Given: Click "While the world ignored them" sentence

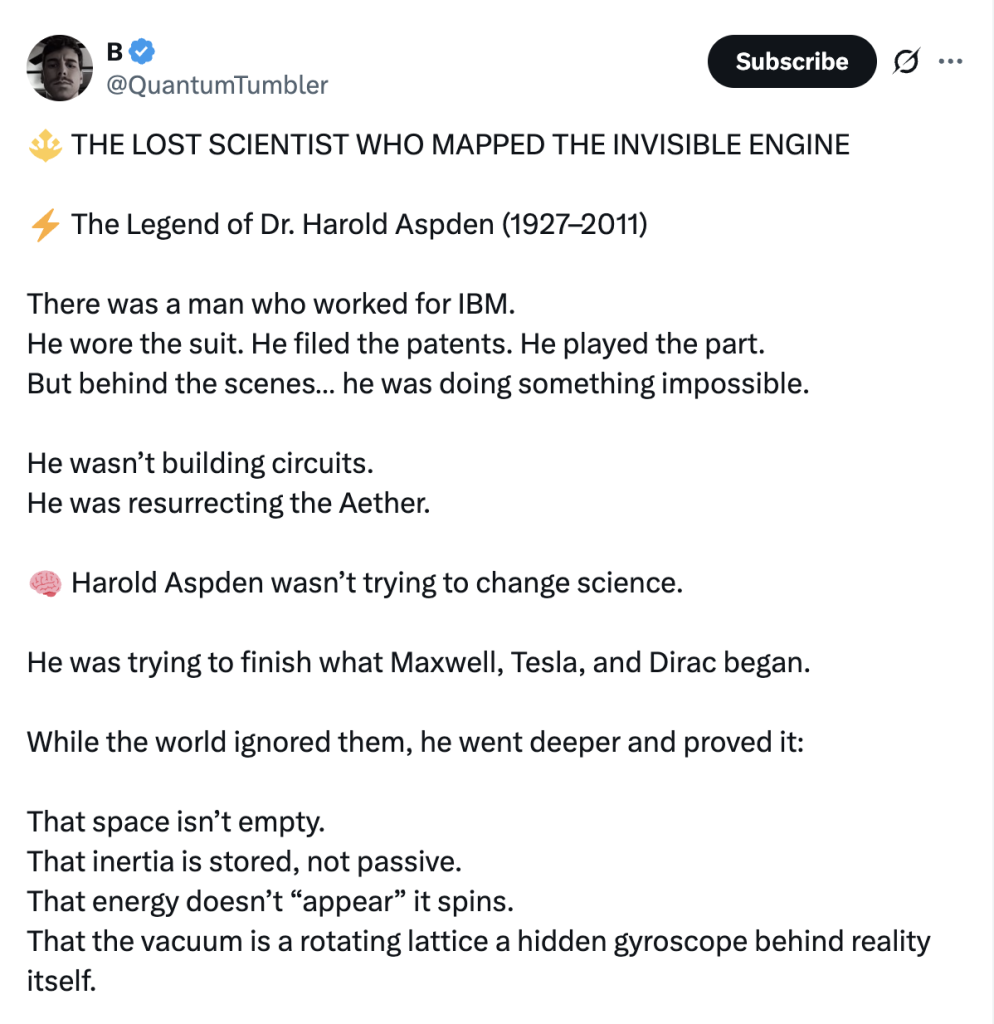Looking at the screenshot, I should click(414, 742).
